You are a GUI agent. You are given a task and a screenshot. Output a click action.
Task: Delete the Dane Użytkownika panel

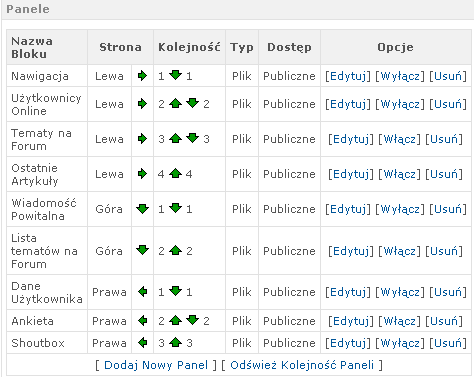[448, 292]
